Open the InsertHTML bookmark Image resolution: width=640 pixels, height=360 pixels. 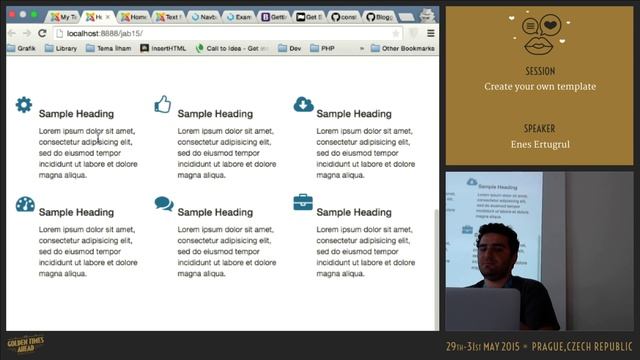[x=163, y=48]
